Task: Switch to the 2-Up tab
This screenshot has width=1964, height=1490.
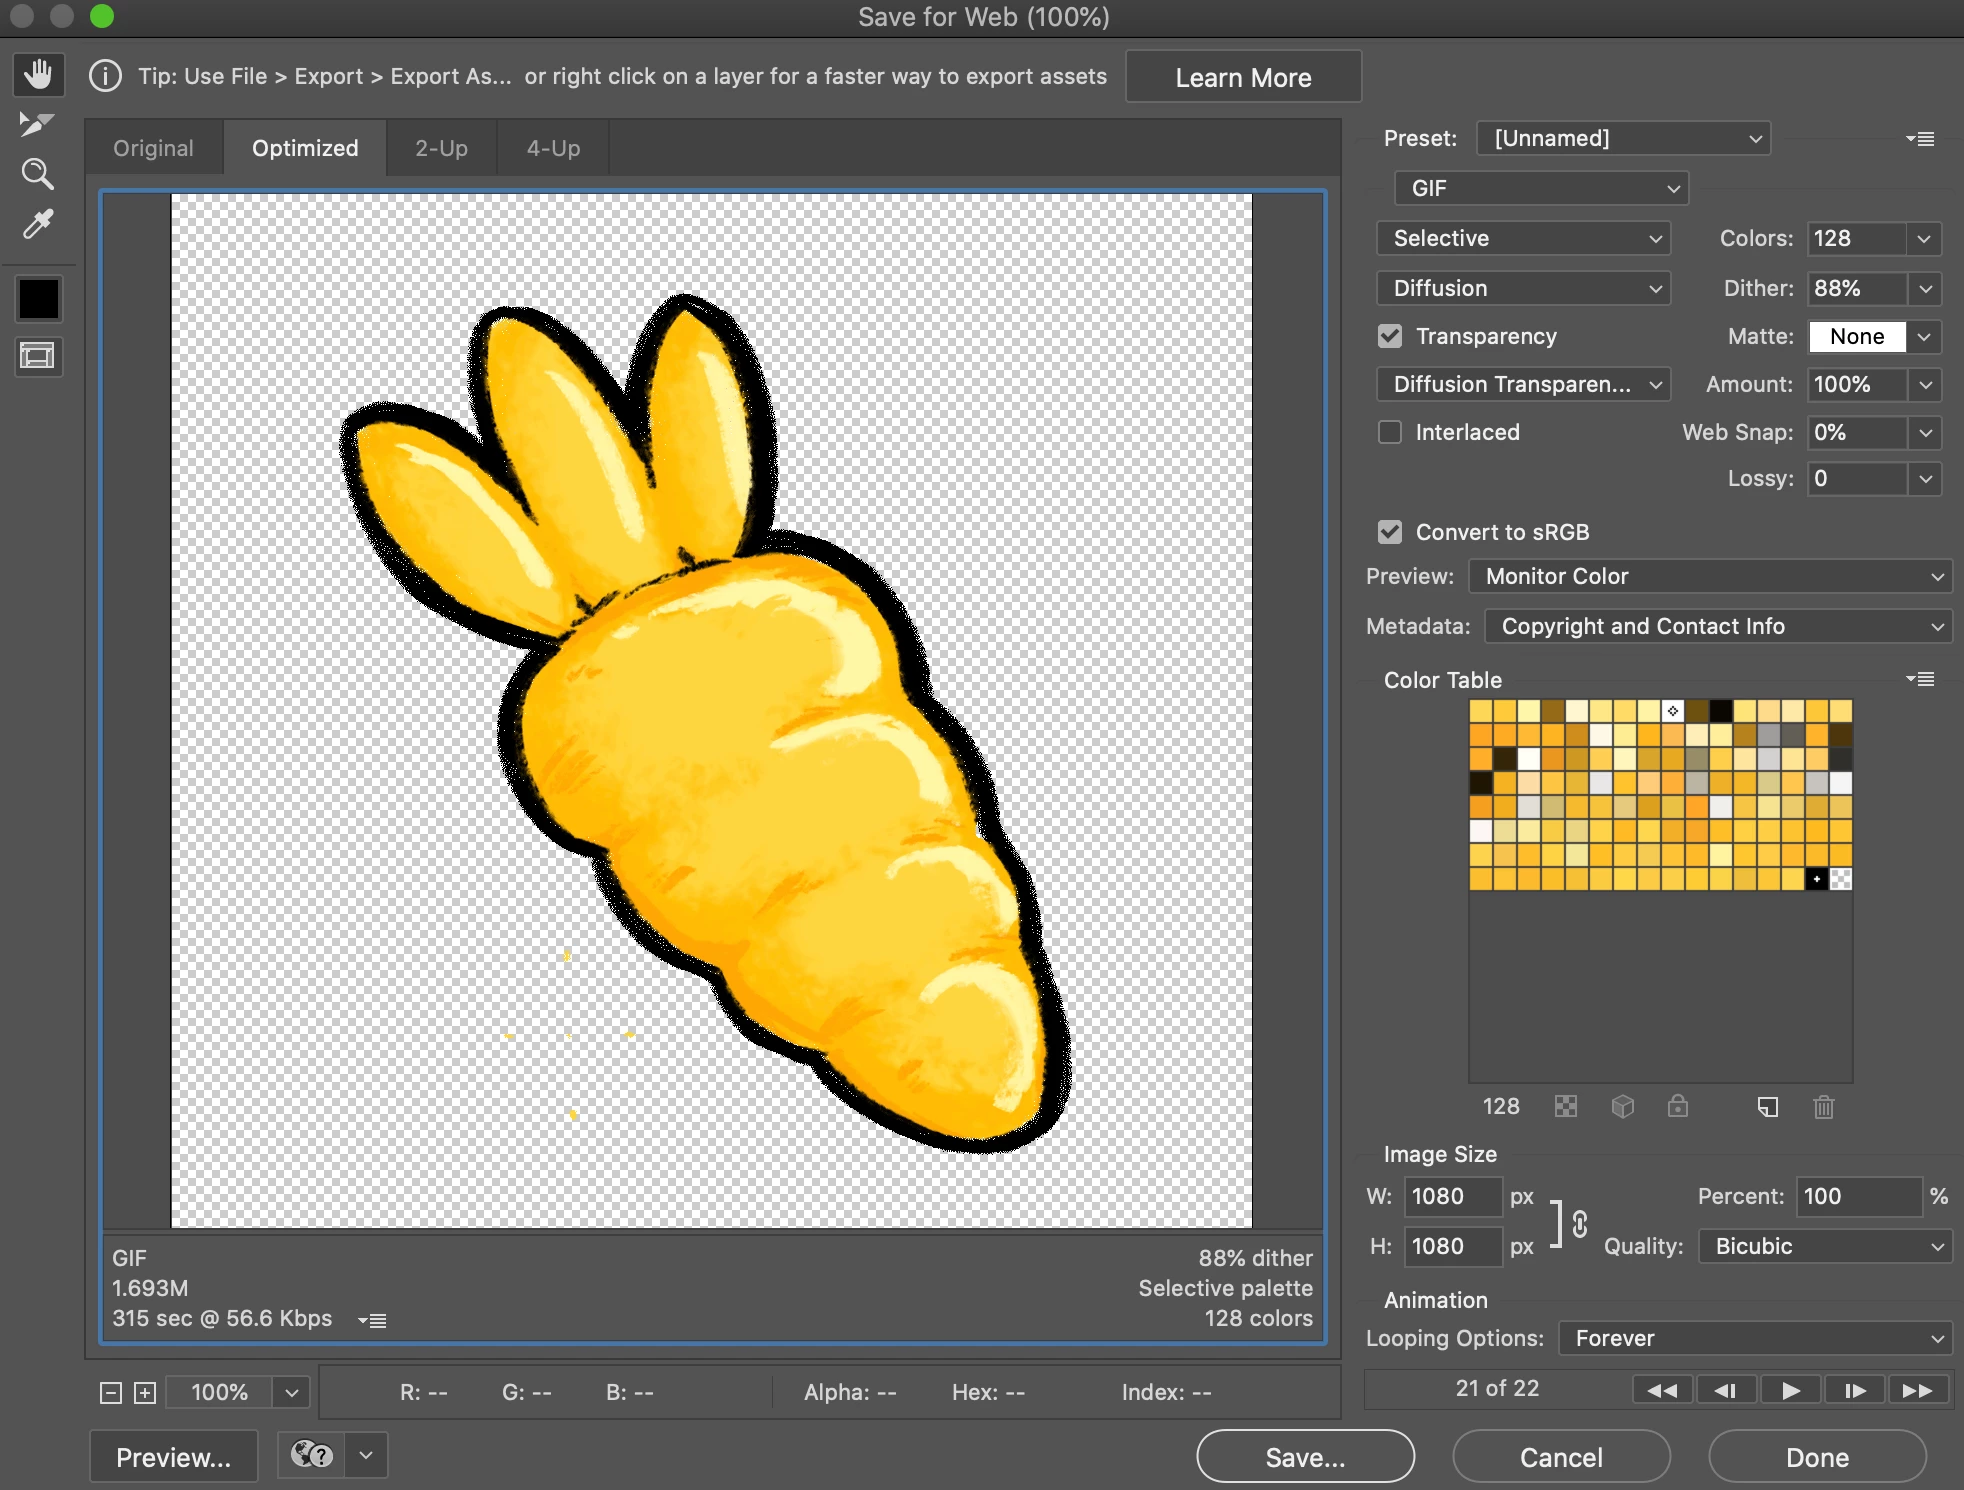Action: tap(441, 148)
